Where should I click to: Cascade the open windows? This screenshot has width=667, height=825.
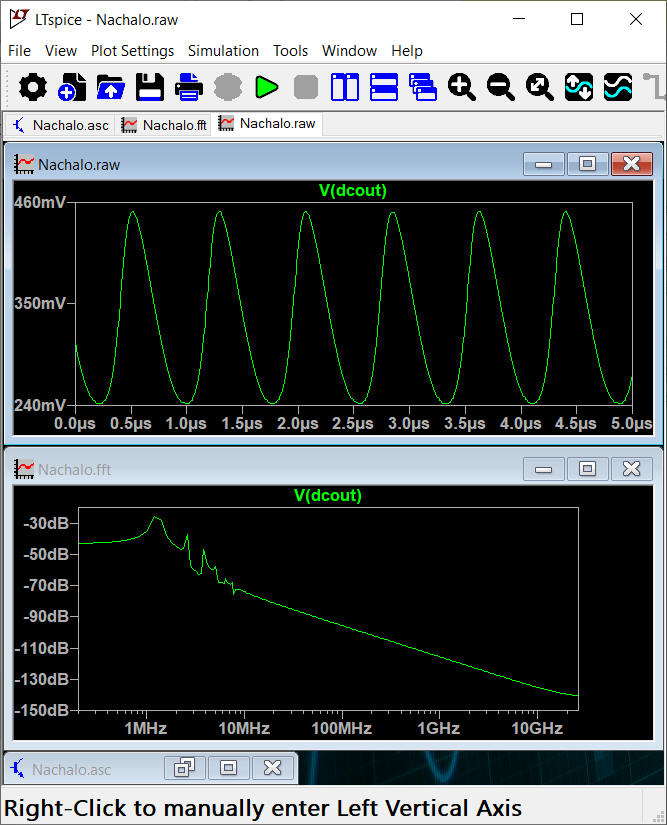423,87
